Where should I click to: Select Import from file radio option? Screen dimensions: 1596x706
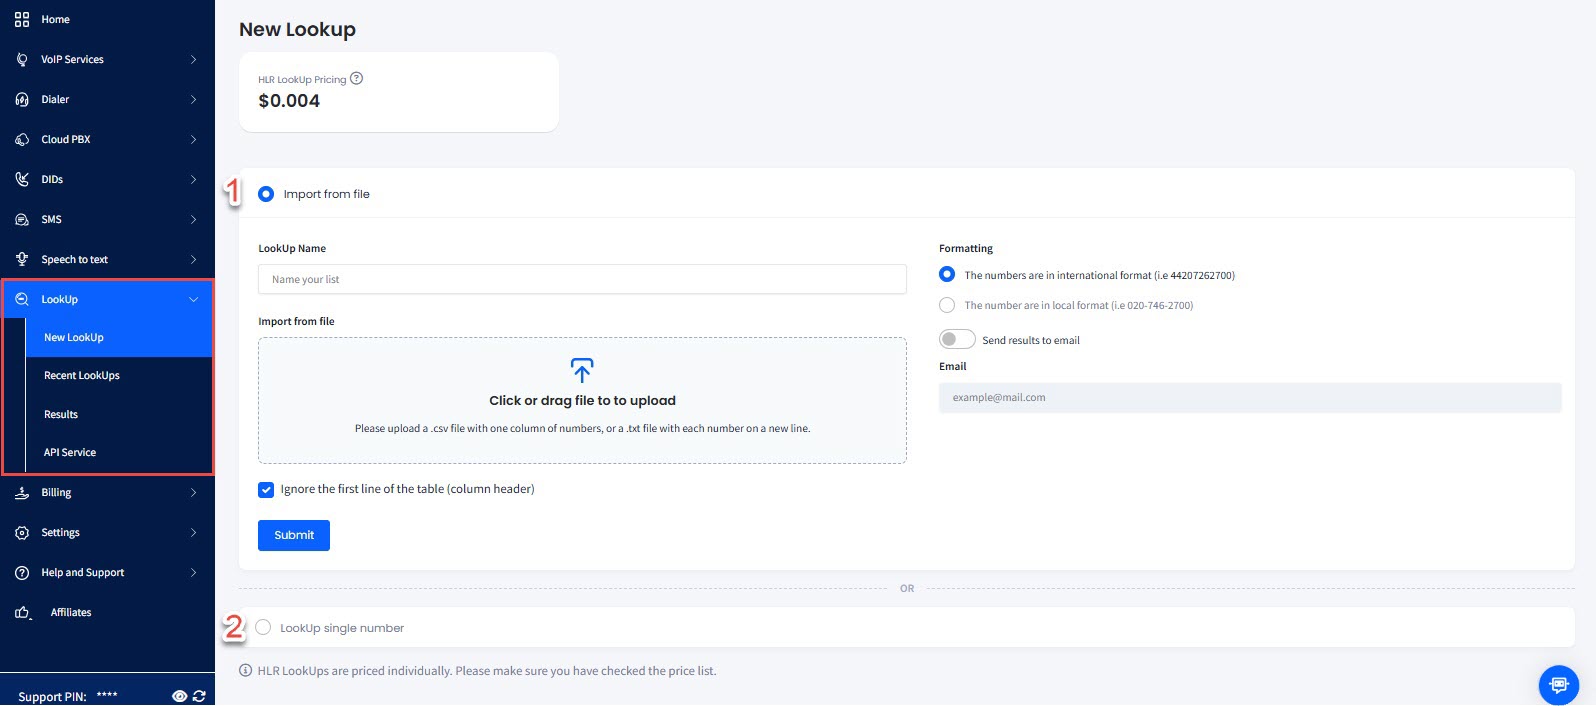[266, 194]
